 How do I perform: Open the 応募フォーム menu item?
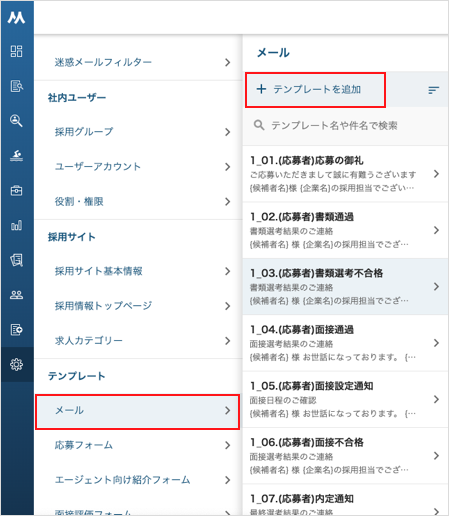point(138,445)
